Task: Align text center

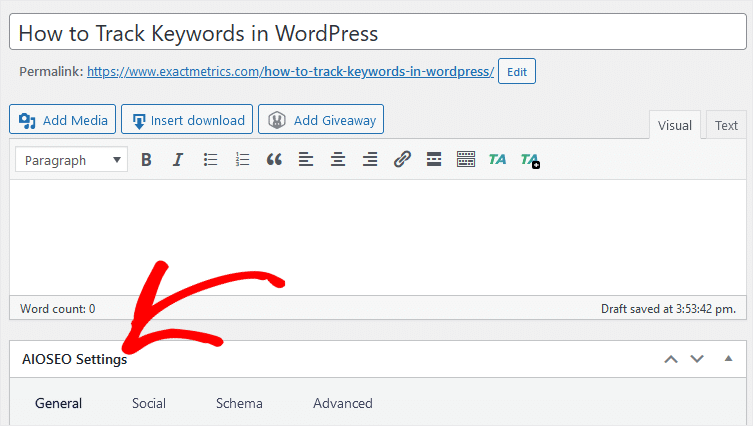Action: coord(338,159)
